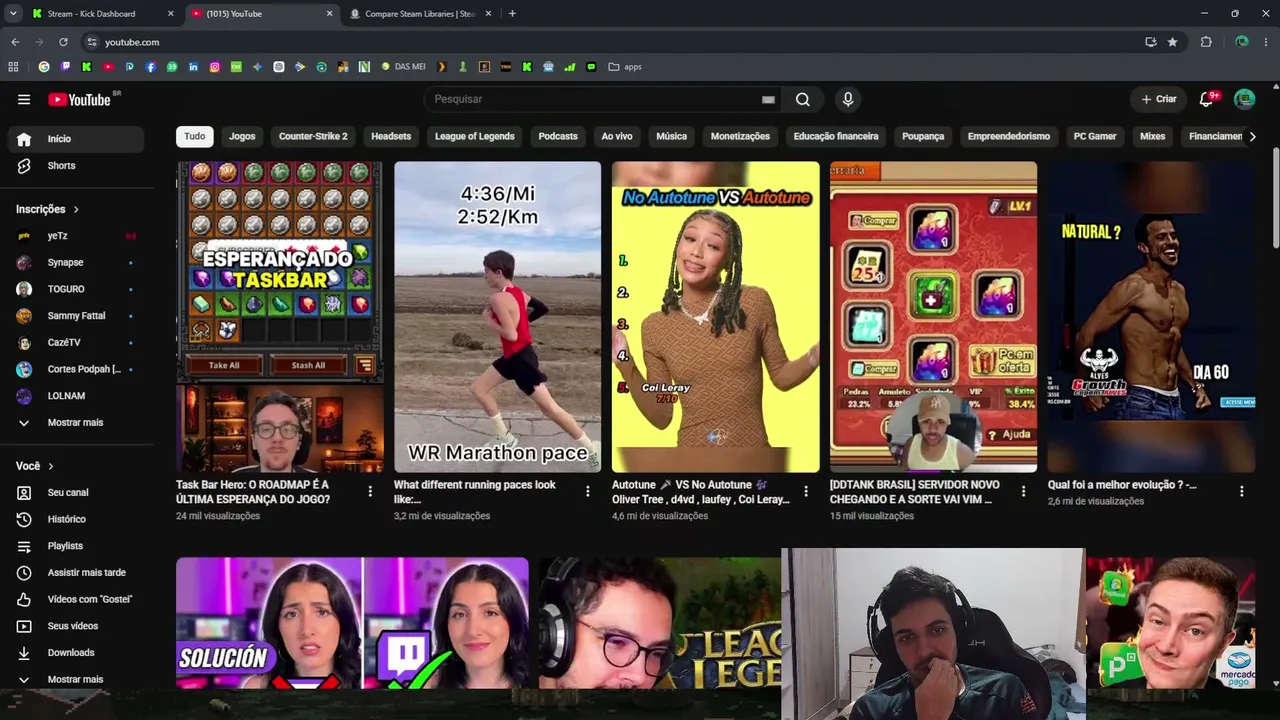This screenshot has height=720, width=1280.
Task: Open the WR Marathon pace Short thumbnail
Action: pos(497,317)
